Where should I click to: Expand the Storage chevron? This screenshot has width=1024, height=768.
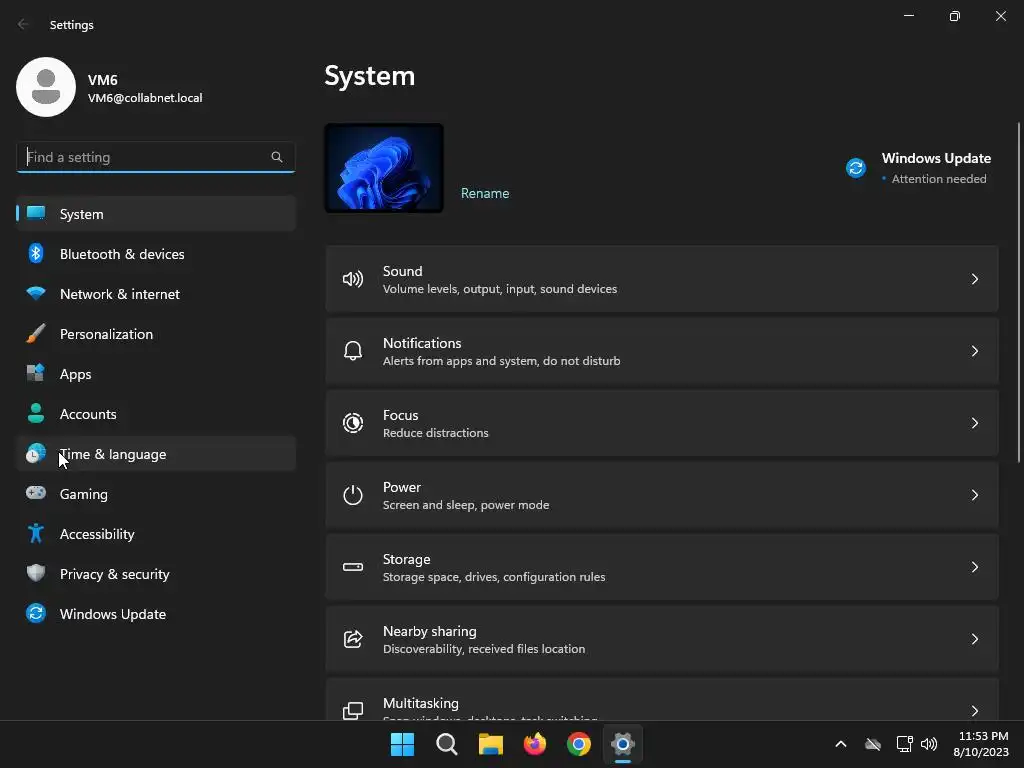(x=974, y=567)
